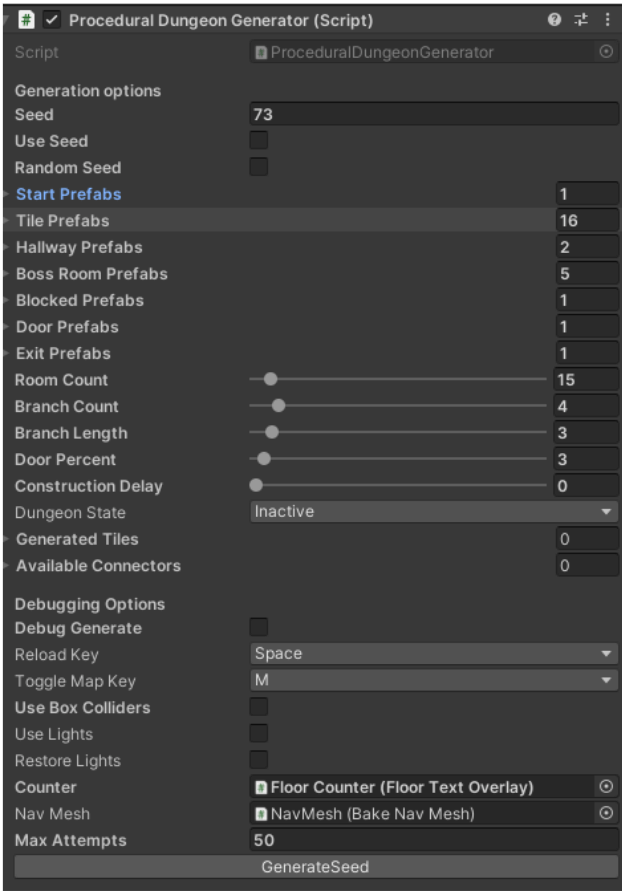
Task: Open the component preset selector icon
Action: [x=581, y=20]
